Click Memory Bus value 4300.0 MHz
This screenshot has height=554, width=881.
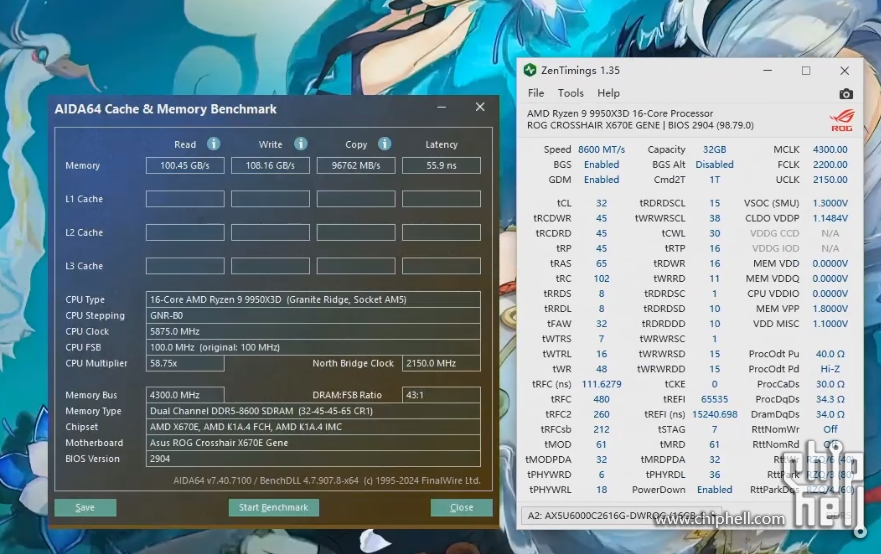tap(185, 395)
